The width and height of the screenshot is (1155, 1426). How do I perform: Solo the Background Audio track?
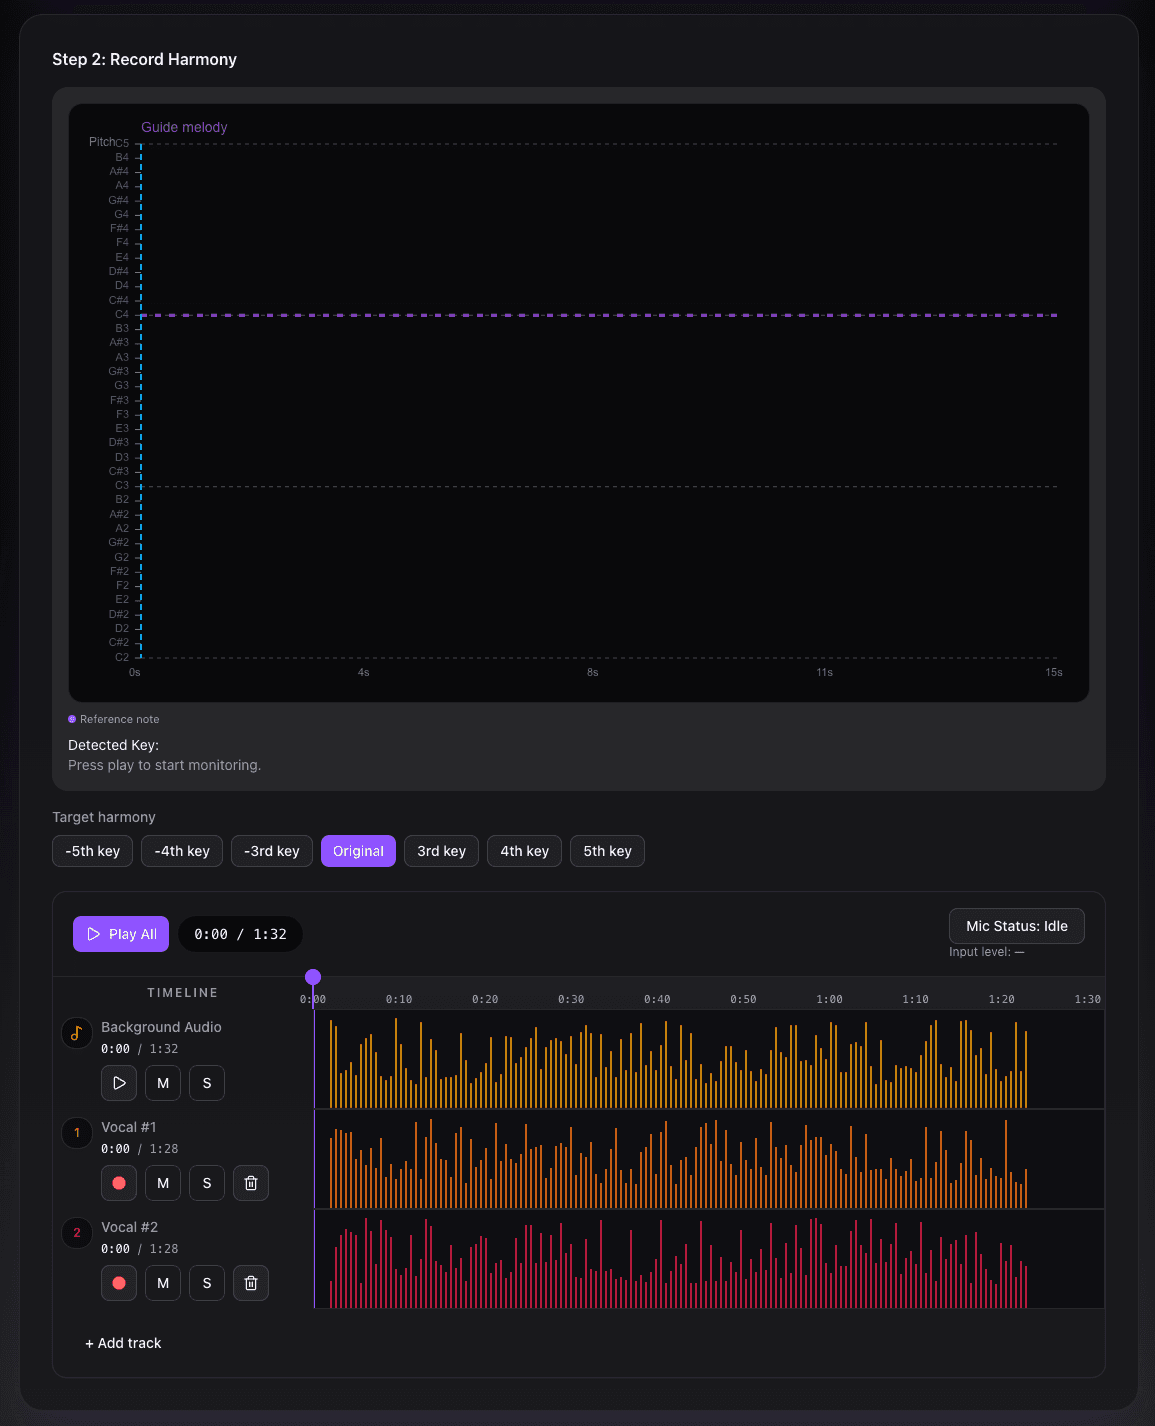[206, 1082]
